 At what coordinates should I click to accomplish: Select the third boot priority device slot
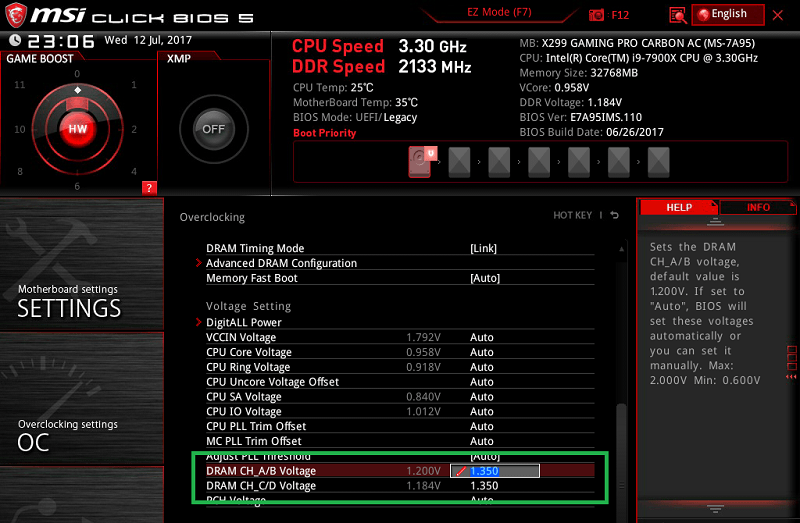[499, 162]
